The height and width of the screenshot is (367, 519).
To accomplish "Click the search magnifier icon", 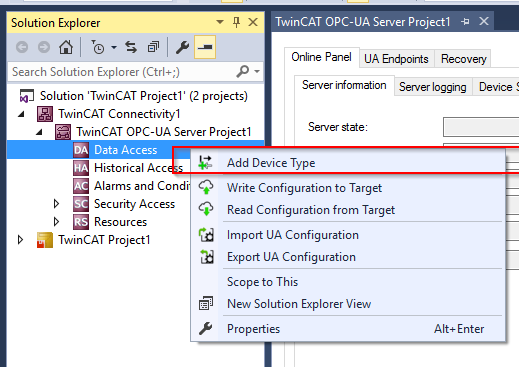I will (x=242, y=71).
